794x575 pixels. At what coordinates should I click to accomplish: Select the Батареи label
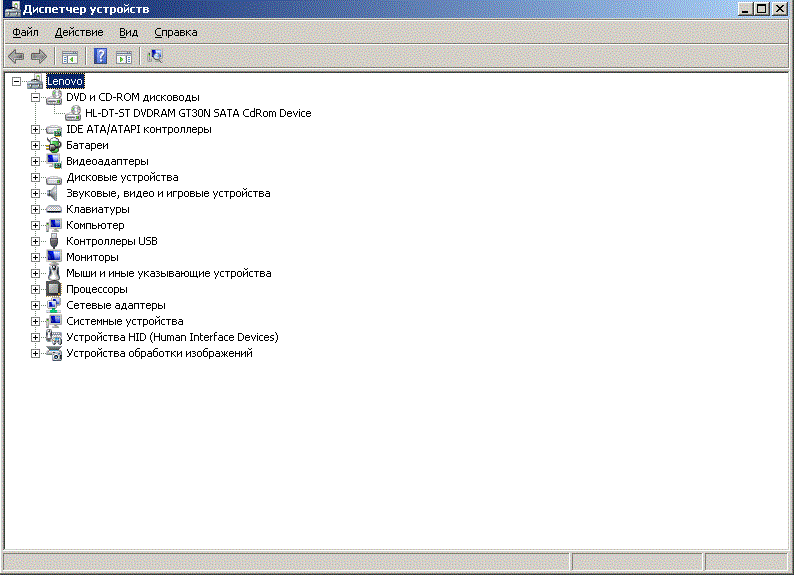(x=87, y=145)
